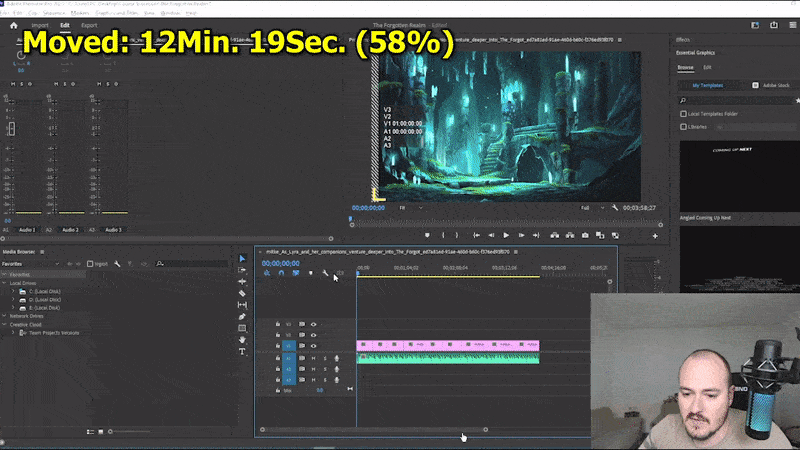
Task: Toggle timeline Snap magnet
Action: pos(281,273)
